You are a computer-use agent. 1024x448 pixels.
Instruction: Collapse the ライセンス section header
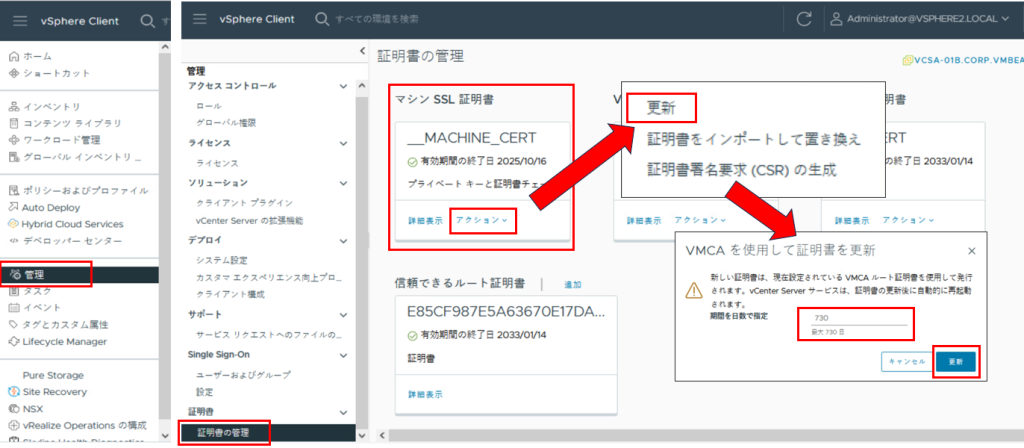(344, 143)
